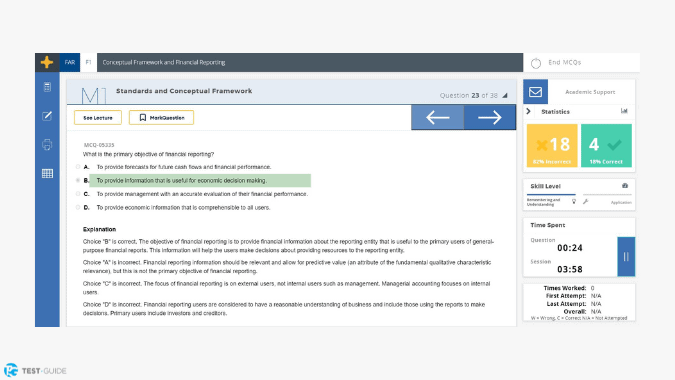Screen dimensions: 675x380
Task: Open the FAR tab
Action: tap(70, 62)
